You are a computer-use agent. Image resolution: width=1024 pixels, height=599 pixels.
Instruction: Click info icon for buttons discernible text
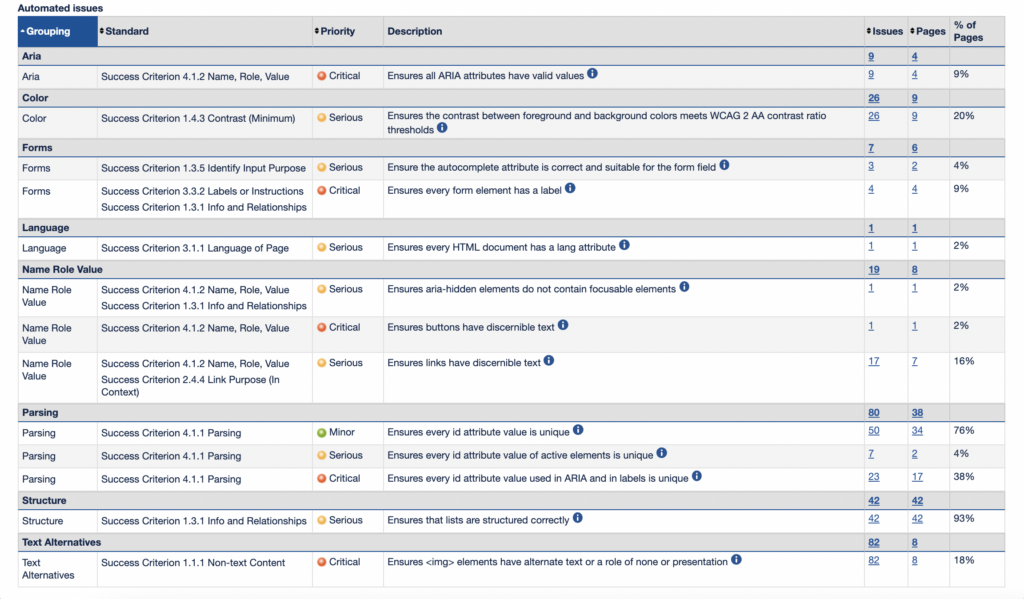[x=563, y=325]
